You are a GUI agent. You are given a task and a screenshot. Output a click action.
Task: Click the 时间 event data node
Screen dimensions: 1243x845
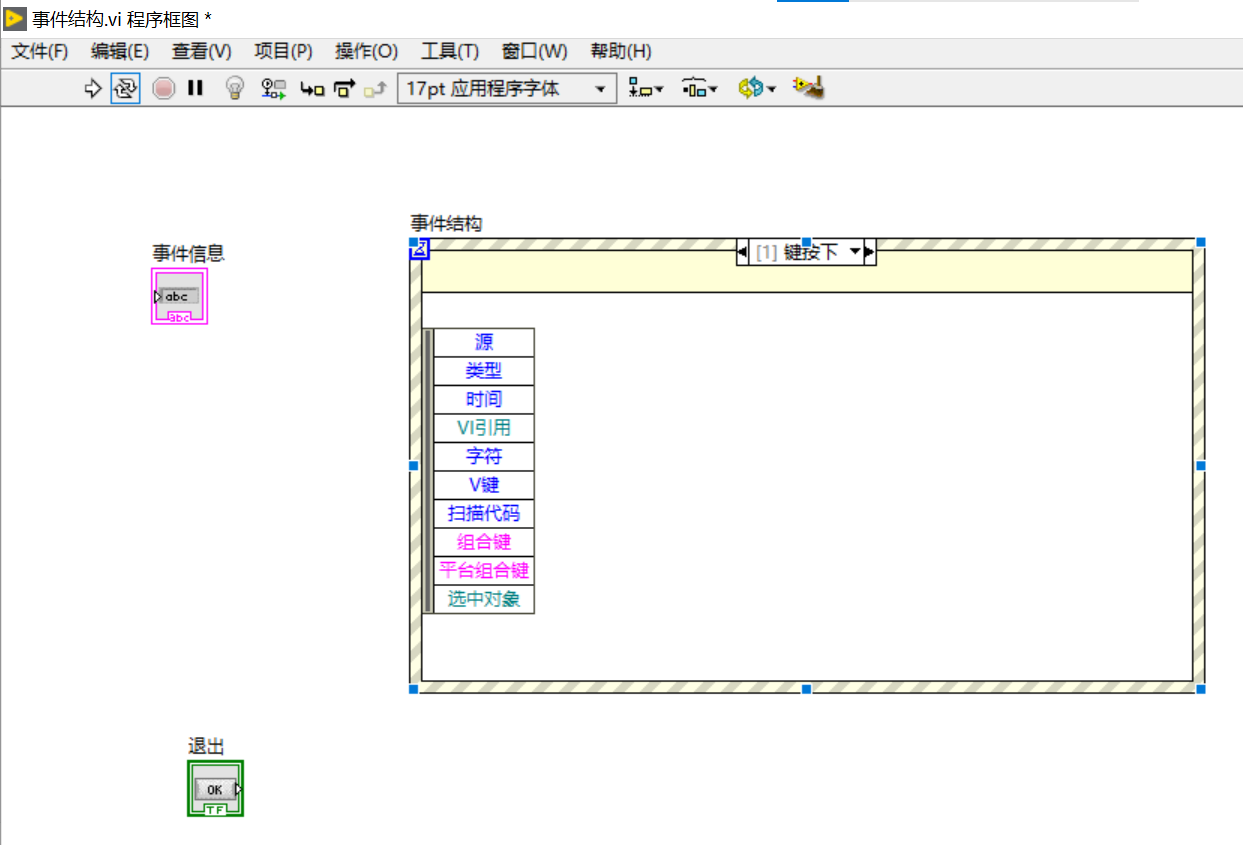pyautogui.click(x=484, y=399)
